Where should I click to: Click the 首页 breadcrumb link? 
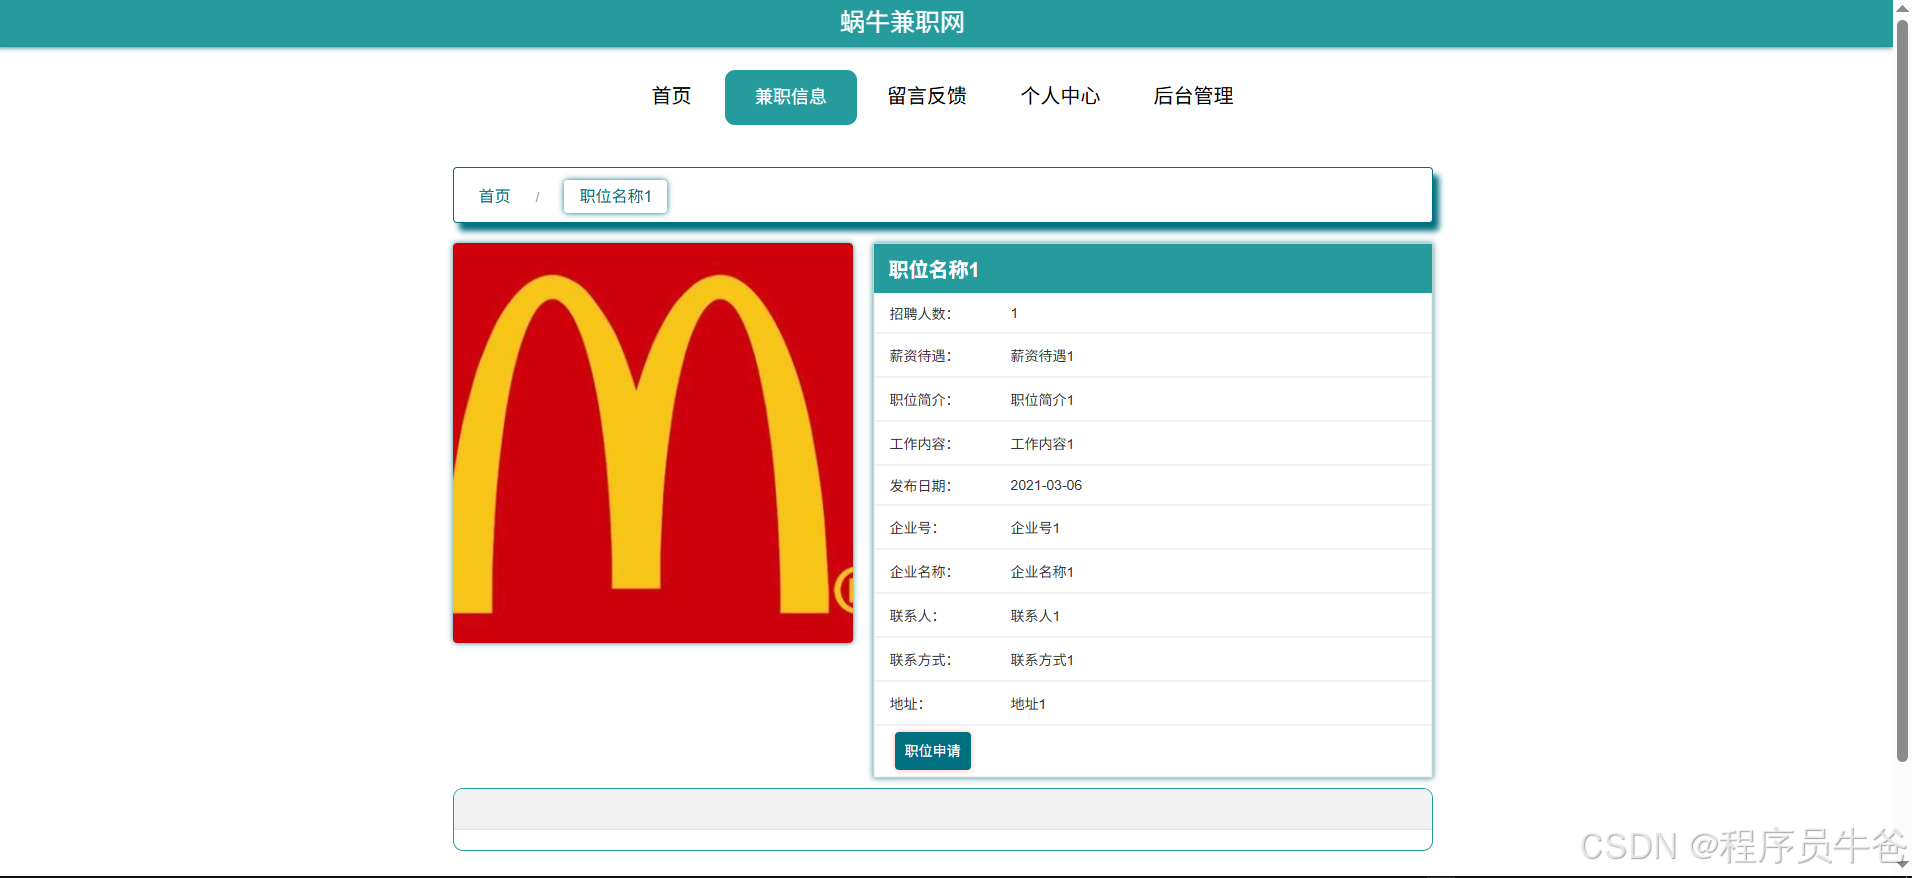pyautogui.click(x=494, y=196)
